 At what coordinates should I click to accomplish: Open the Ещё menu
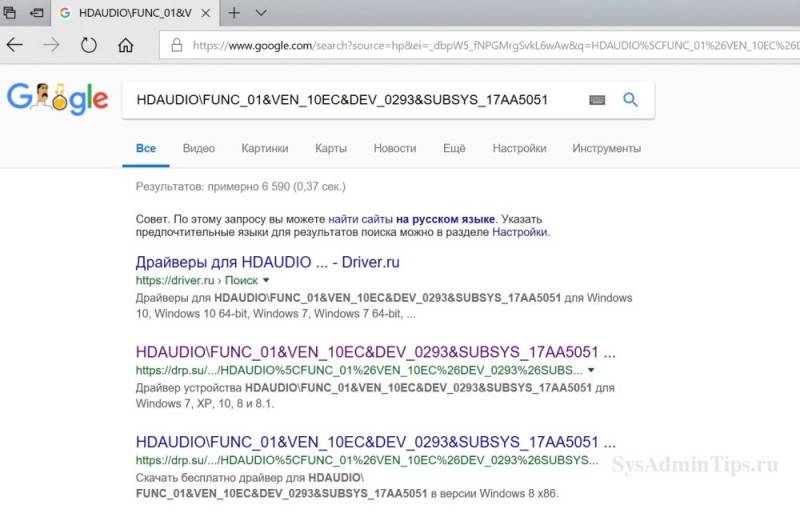(454, 148)
